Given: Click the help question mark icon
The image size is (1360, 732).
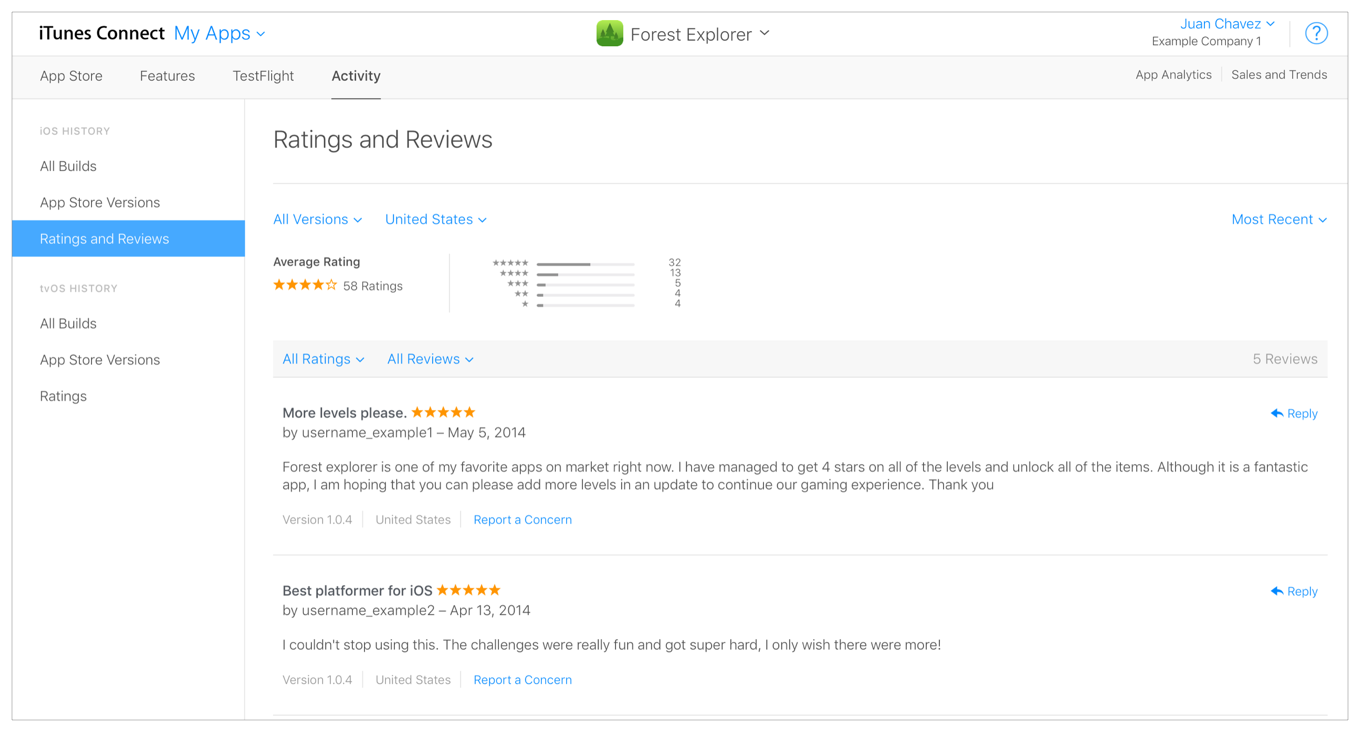Looking at the screenshot, I should coord(1316,32).
